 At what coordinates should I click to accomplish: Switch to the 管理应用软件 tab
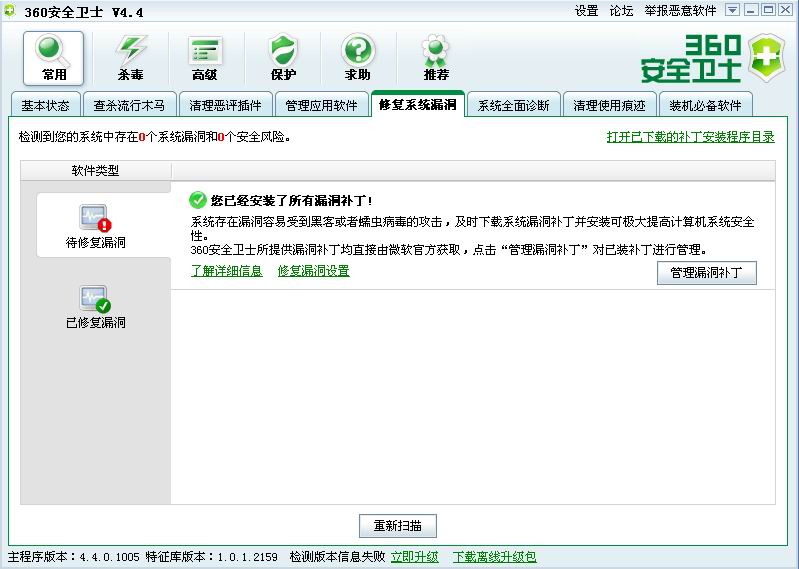321,105
